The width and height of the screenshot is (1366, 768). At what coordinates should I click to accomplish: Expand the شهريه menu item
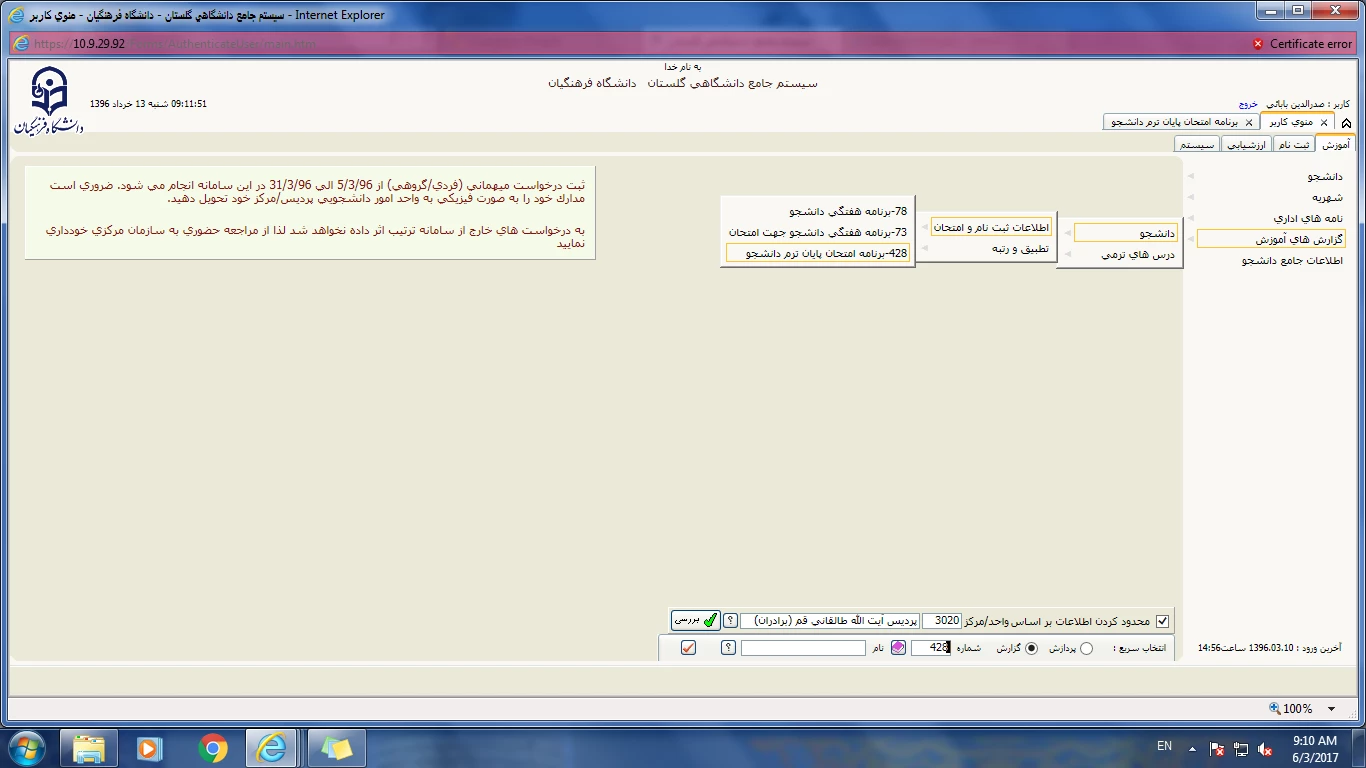1327,197
